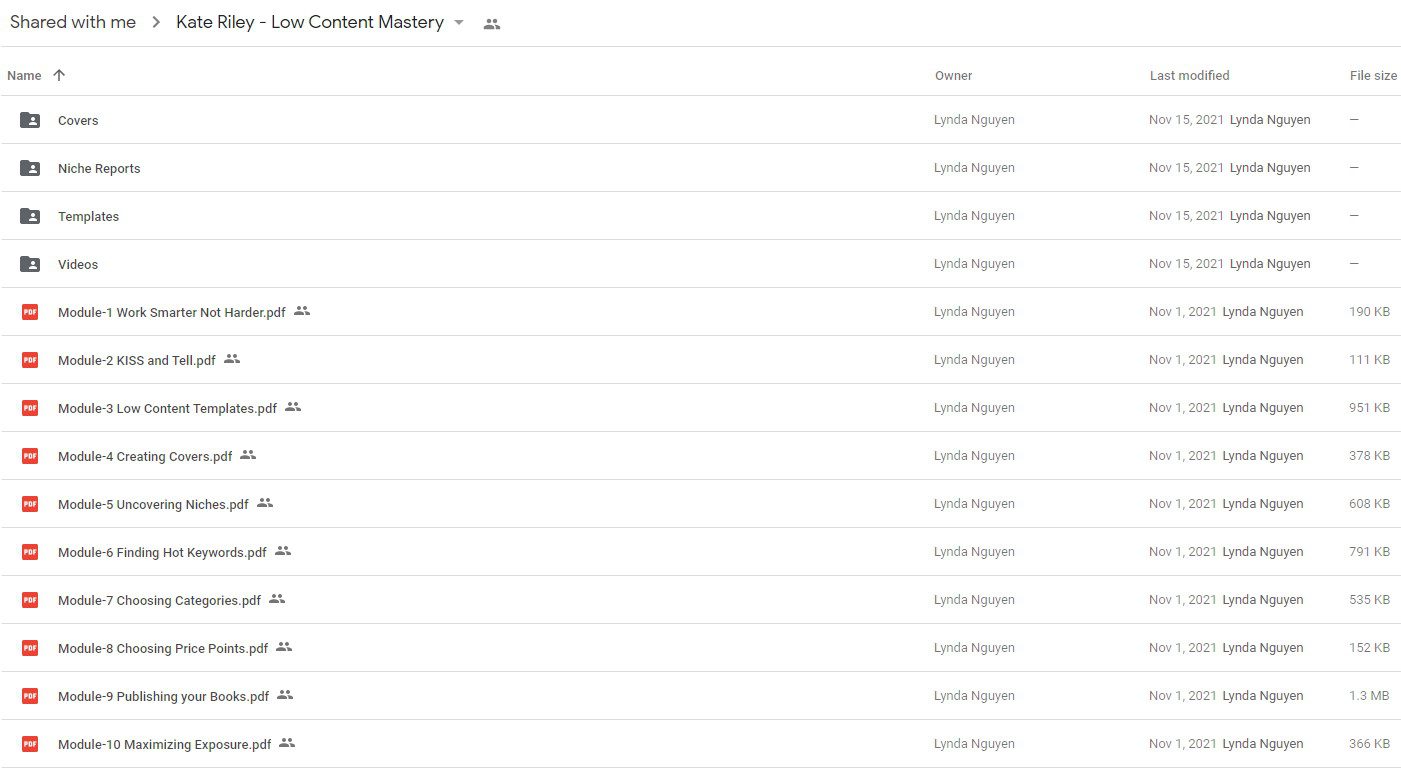This screenshot has width=1401, height=773.
Task: Click shared-people icon beside Module-4 Creating Covers
Action: pos(248,455)
